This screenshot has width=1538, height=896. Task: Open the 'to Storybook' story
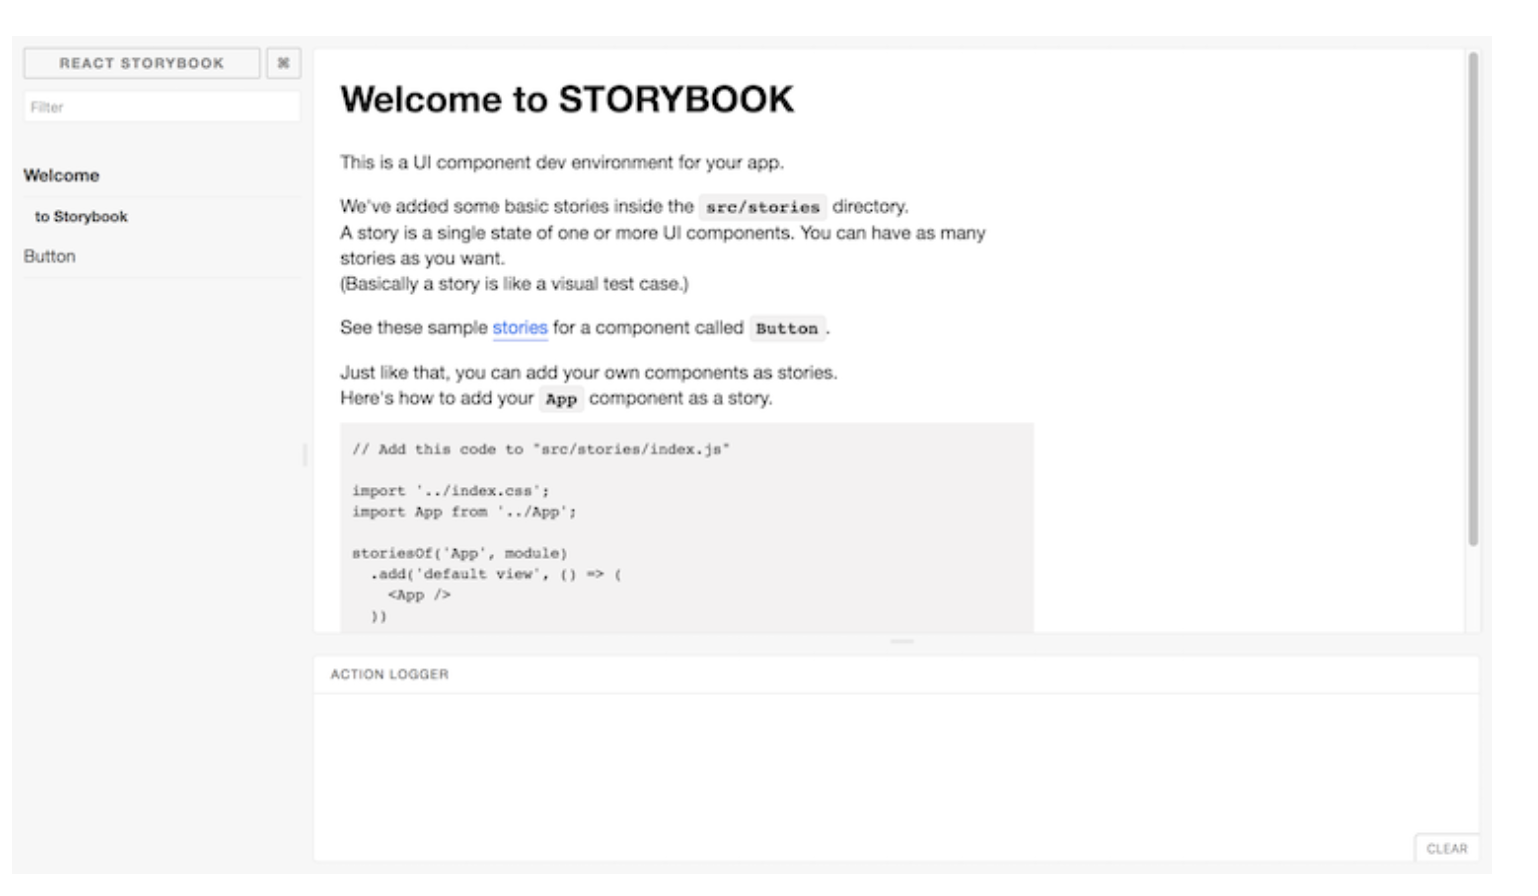pyautogui.click(x=81, y=216)
